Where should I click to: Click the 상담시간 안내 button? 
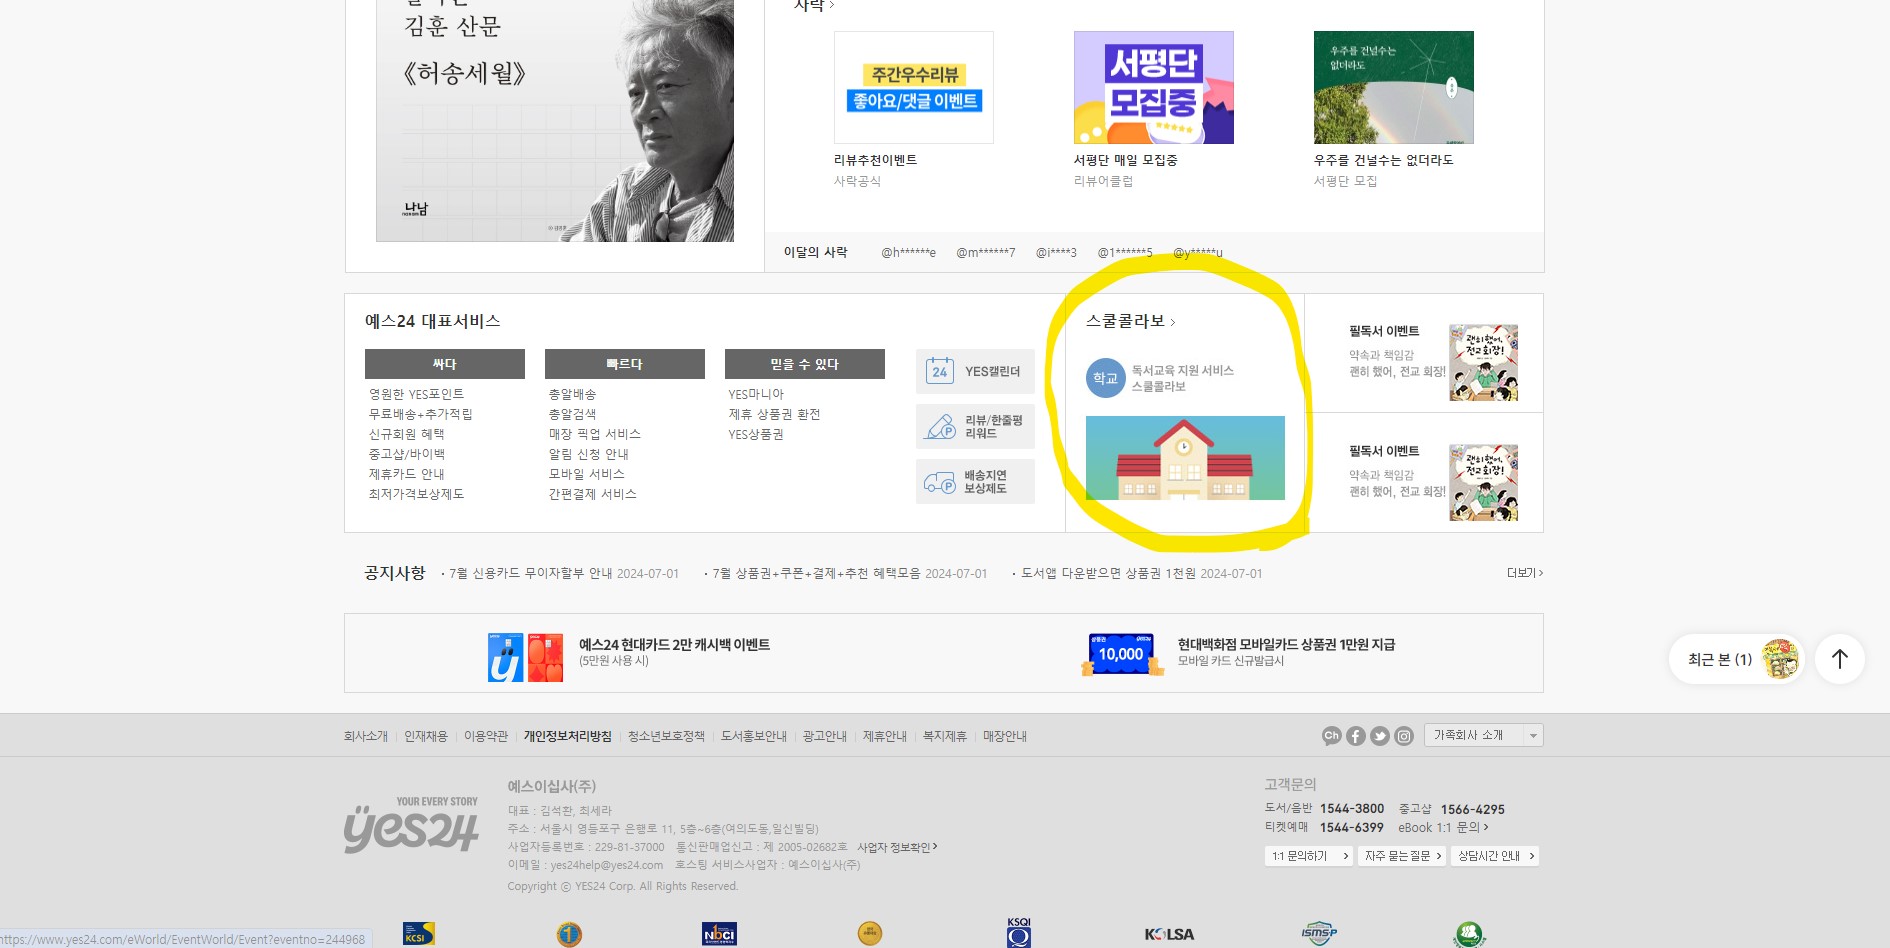[1495, 856]
